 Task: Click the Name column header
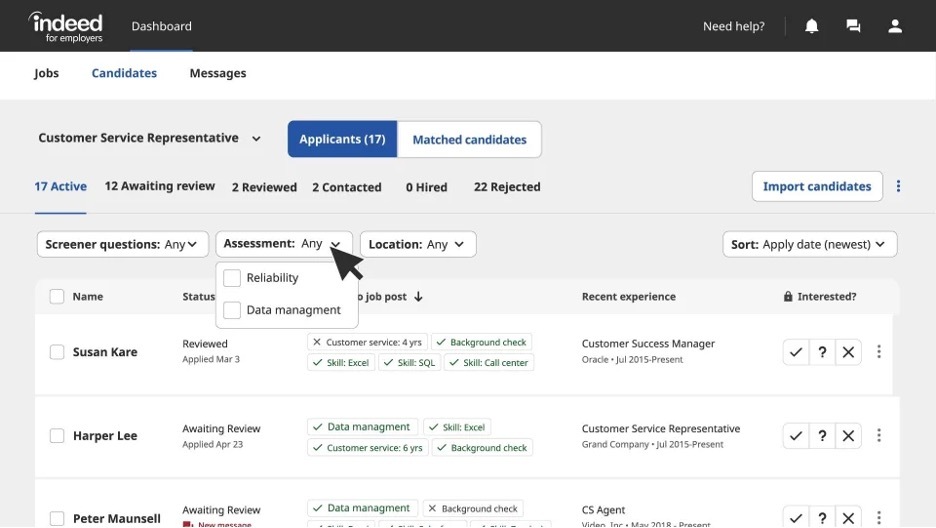pos(88,297)
